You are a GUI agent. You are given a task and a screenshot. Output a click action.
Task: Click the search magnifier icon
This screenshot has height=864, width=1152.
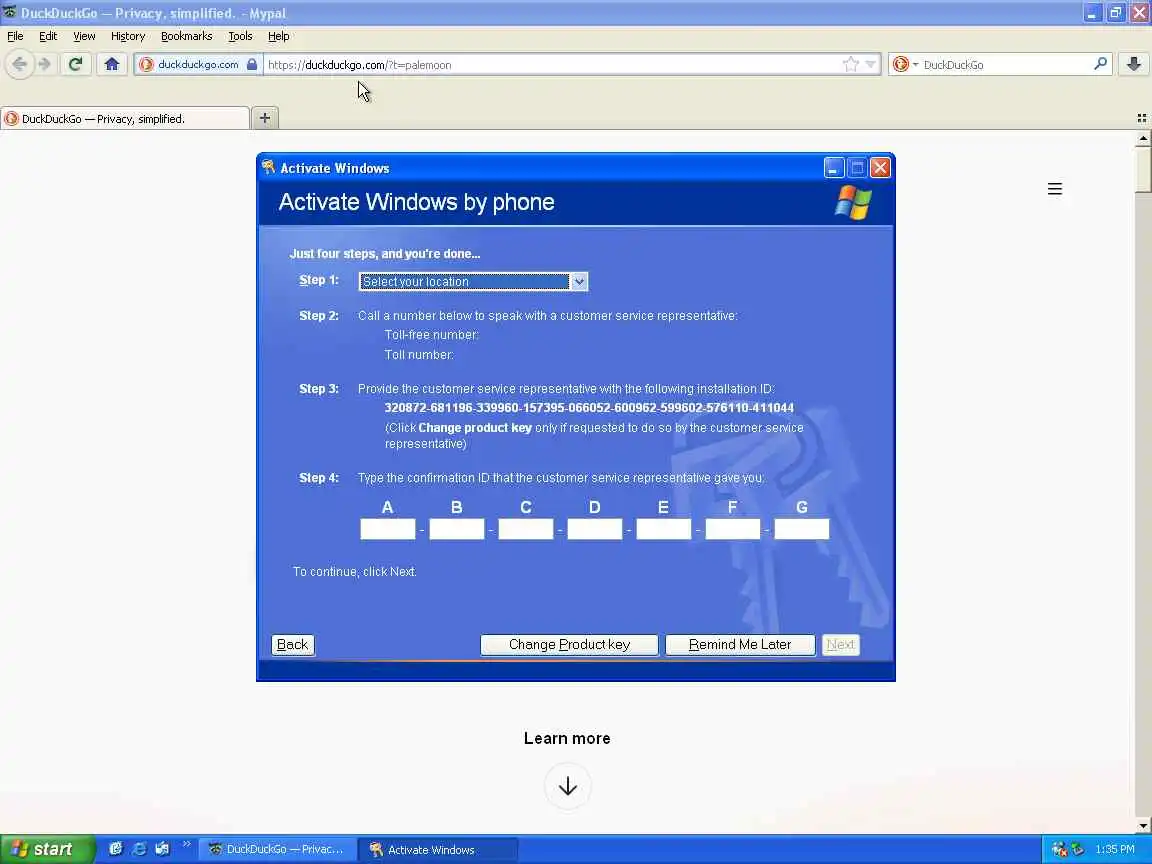click(1100, 65)
